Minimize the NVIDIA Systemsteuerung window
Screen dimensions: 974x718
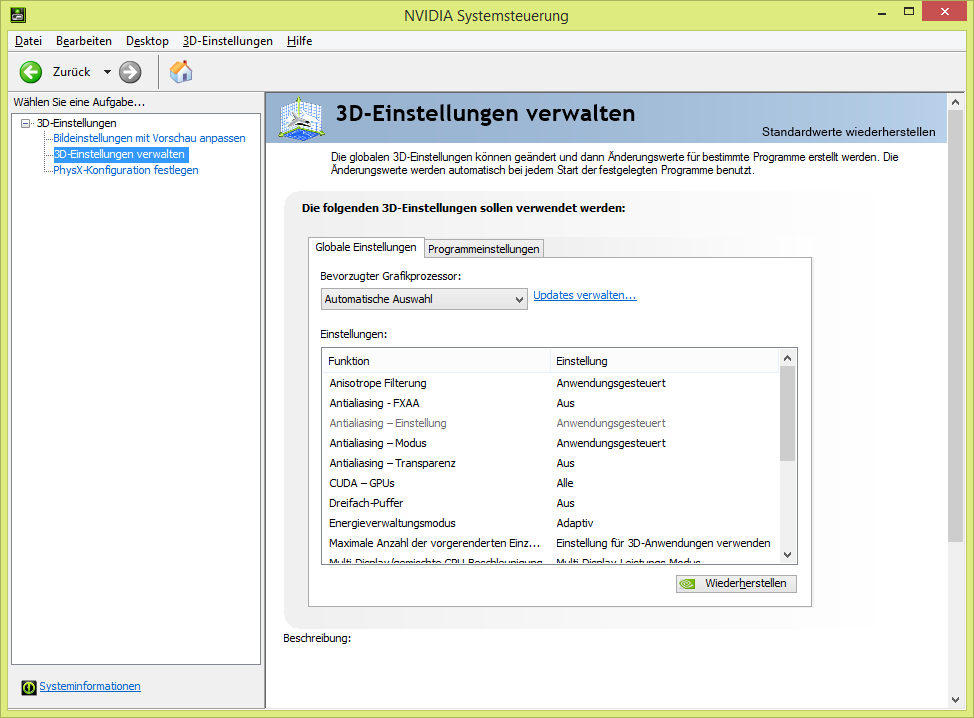point(881,12)
